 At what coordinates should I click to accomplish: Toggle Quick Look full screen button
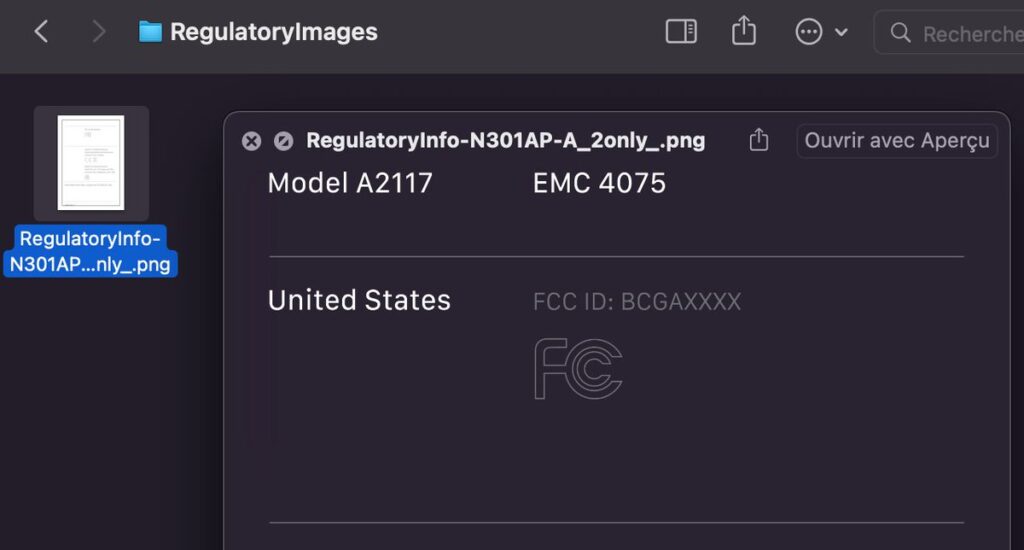point(283,141)
